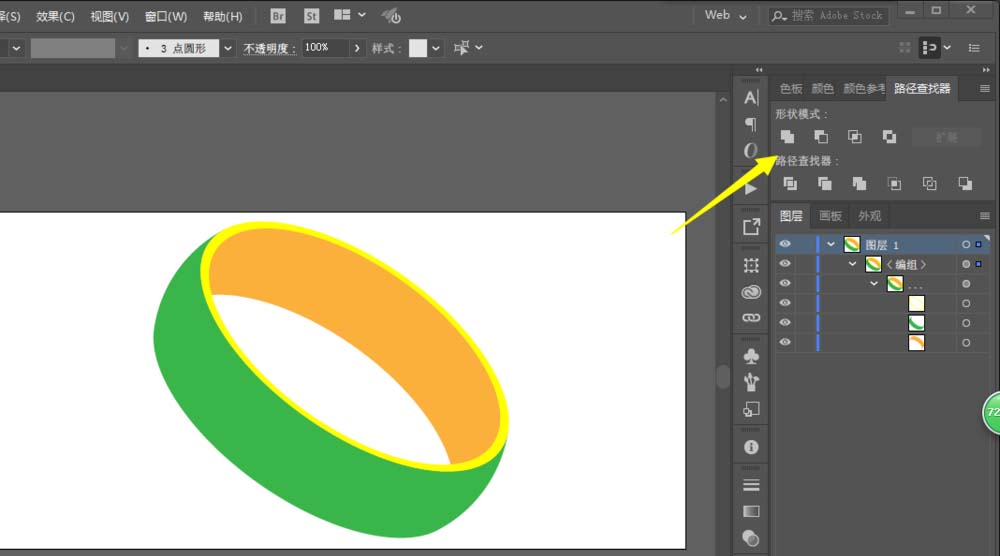Open the Graphic Styles panel icon

coord(751,409)
